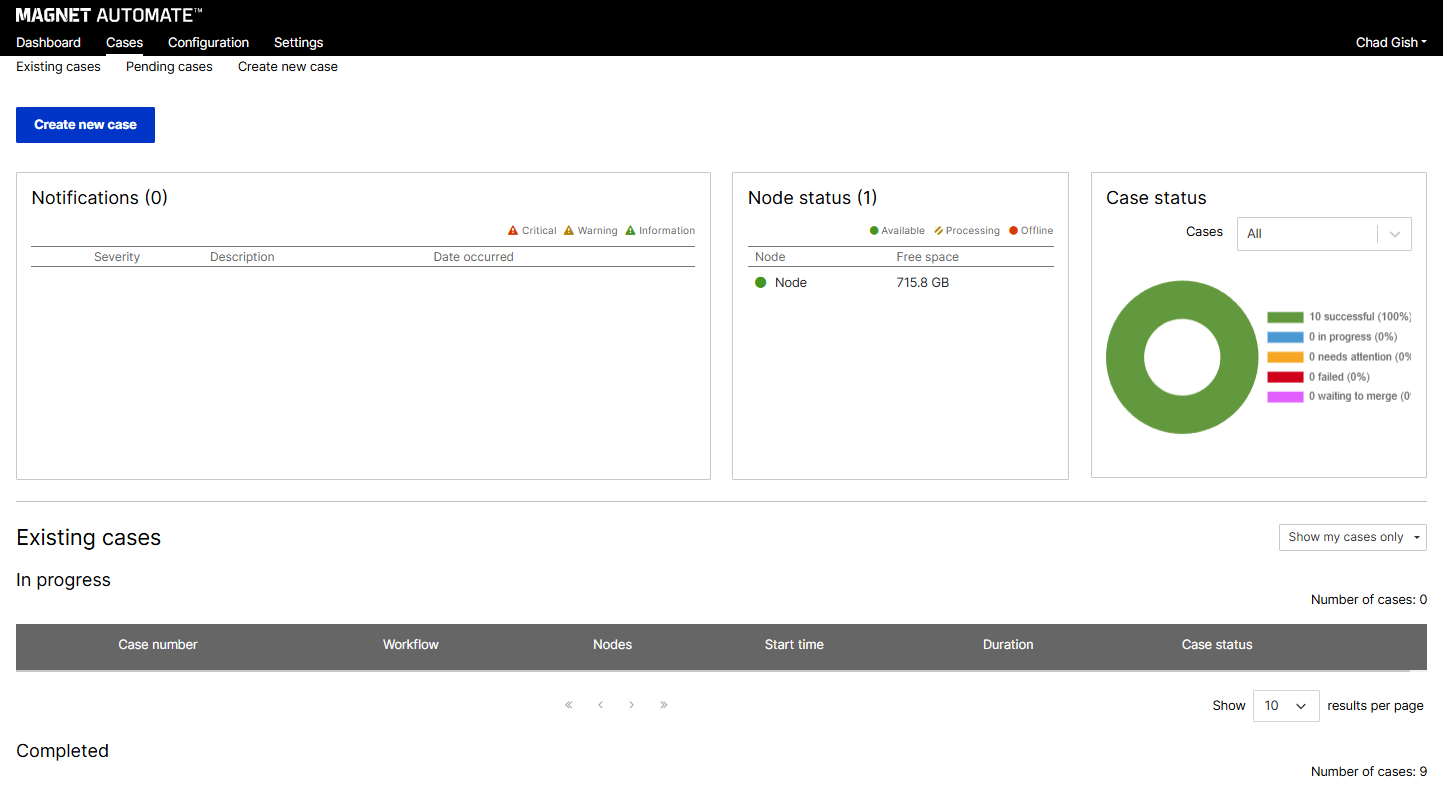Viewport: 1443px width, 790px height.
Task: Go to last page of results
Action: (664, 705)
